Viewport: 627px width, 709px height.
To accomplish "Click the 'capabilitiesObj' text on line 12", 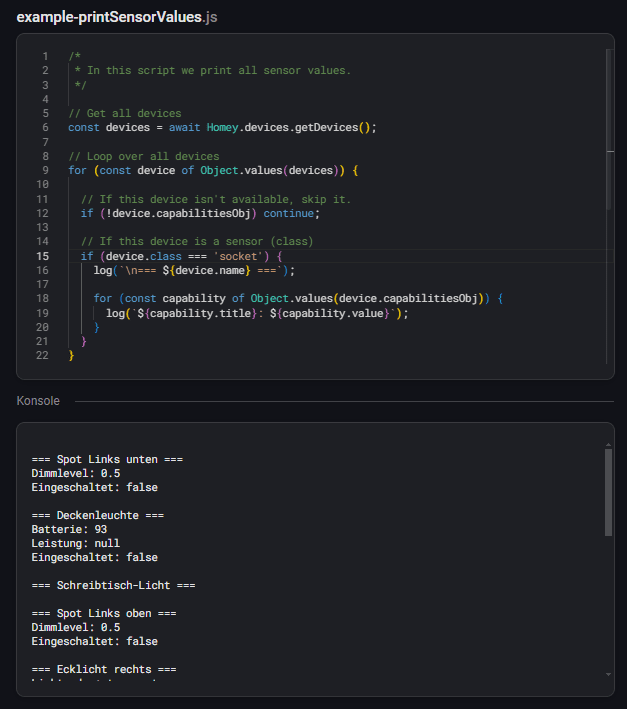I will point(203,213).
